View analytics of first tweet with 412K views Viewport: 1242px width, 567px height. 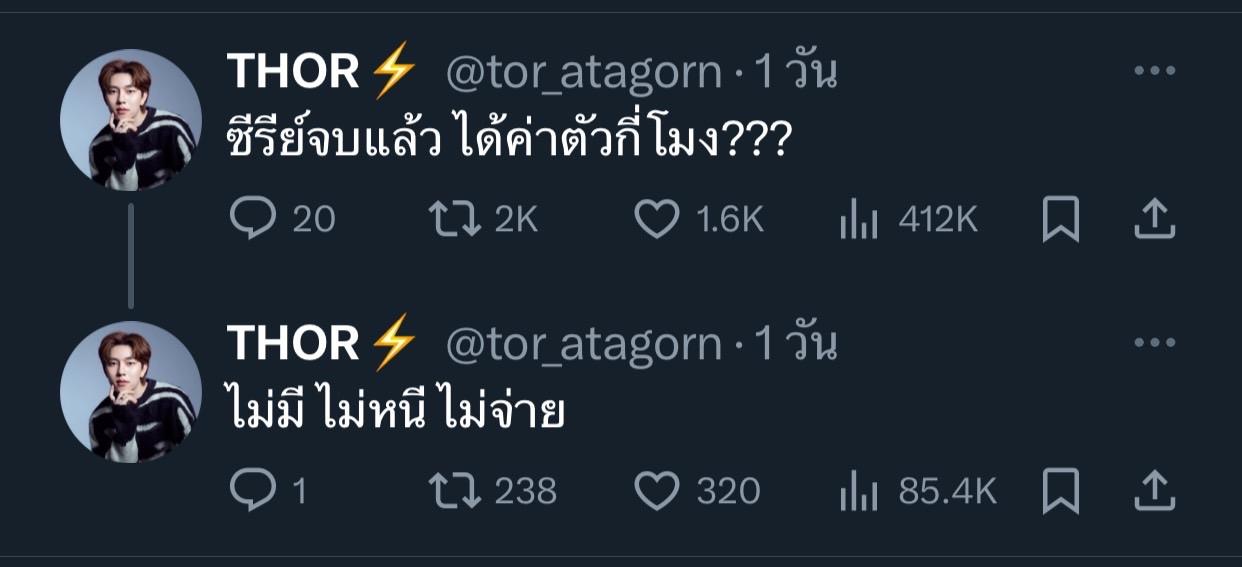pos(858,220)
